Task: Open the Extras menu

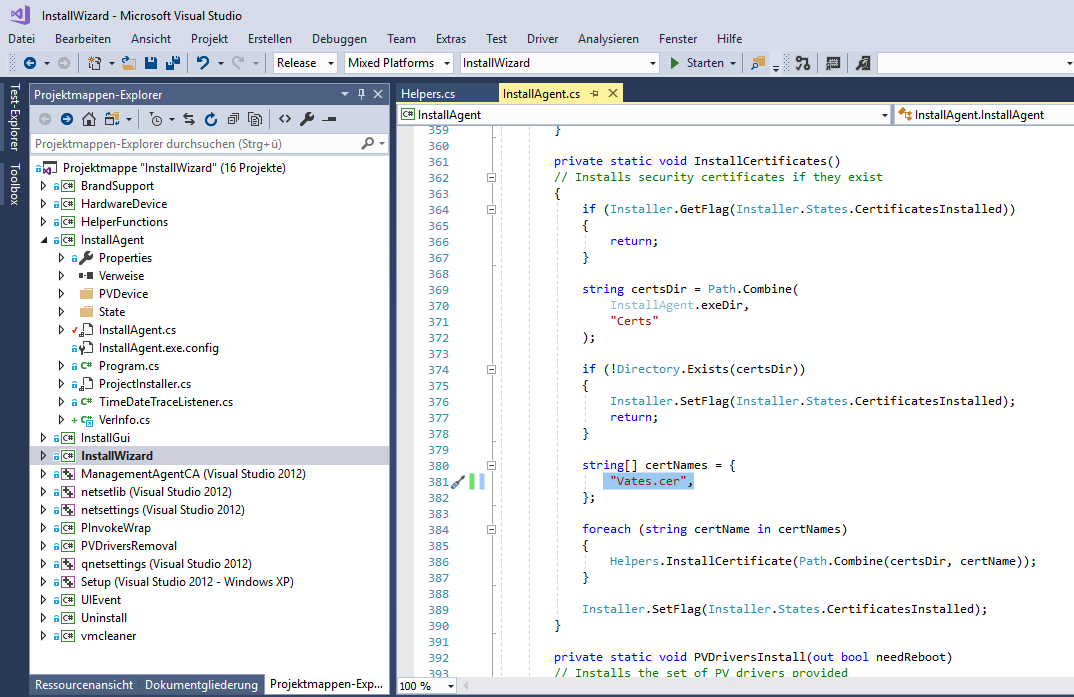Action: [x=451, y=39]
